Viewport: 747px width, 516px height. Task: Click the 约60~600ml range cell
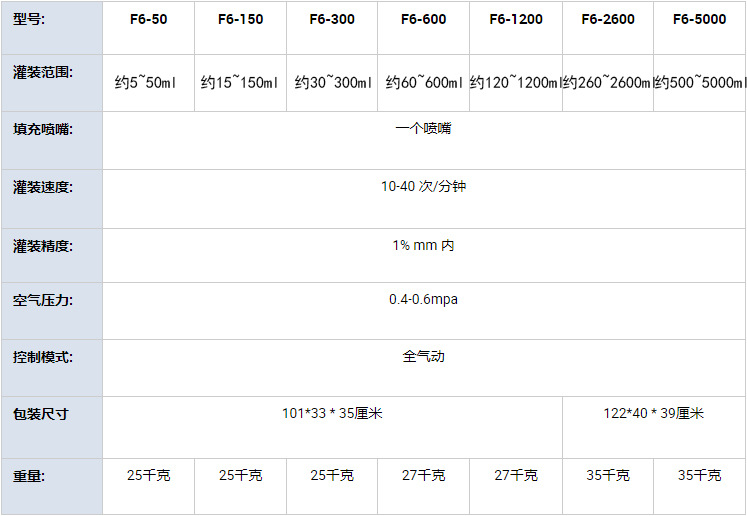[x=424, y=82]
